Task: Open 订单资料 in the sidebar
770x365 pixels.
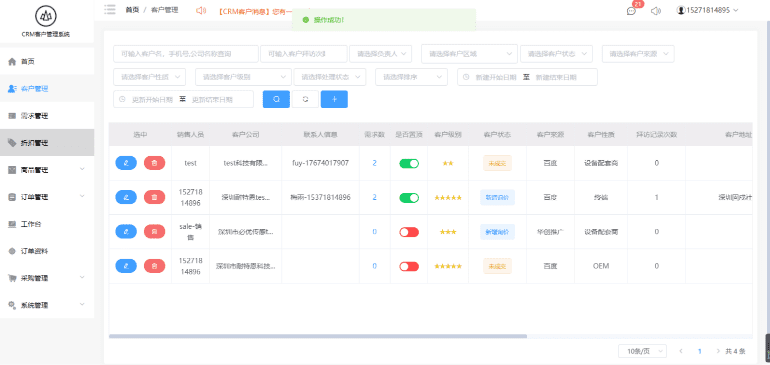Action: point(47,251)
